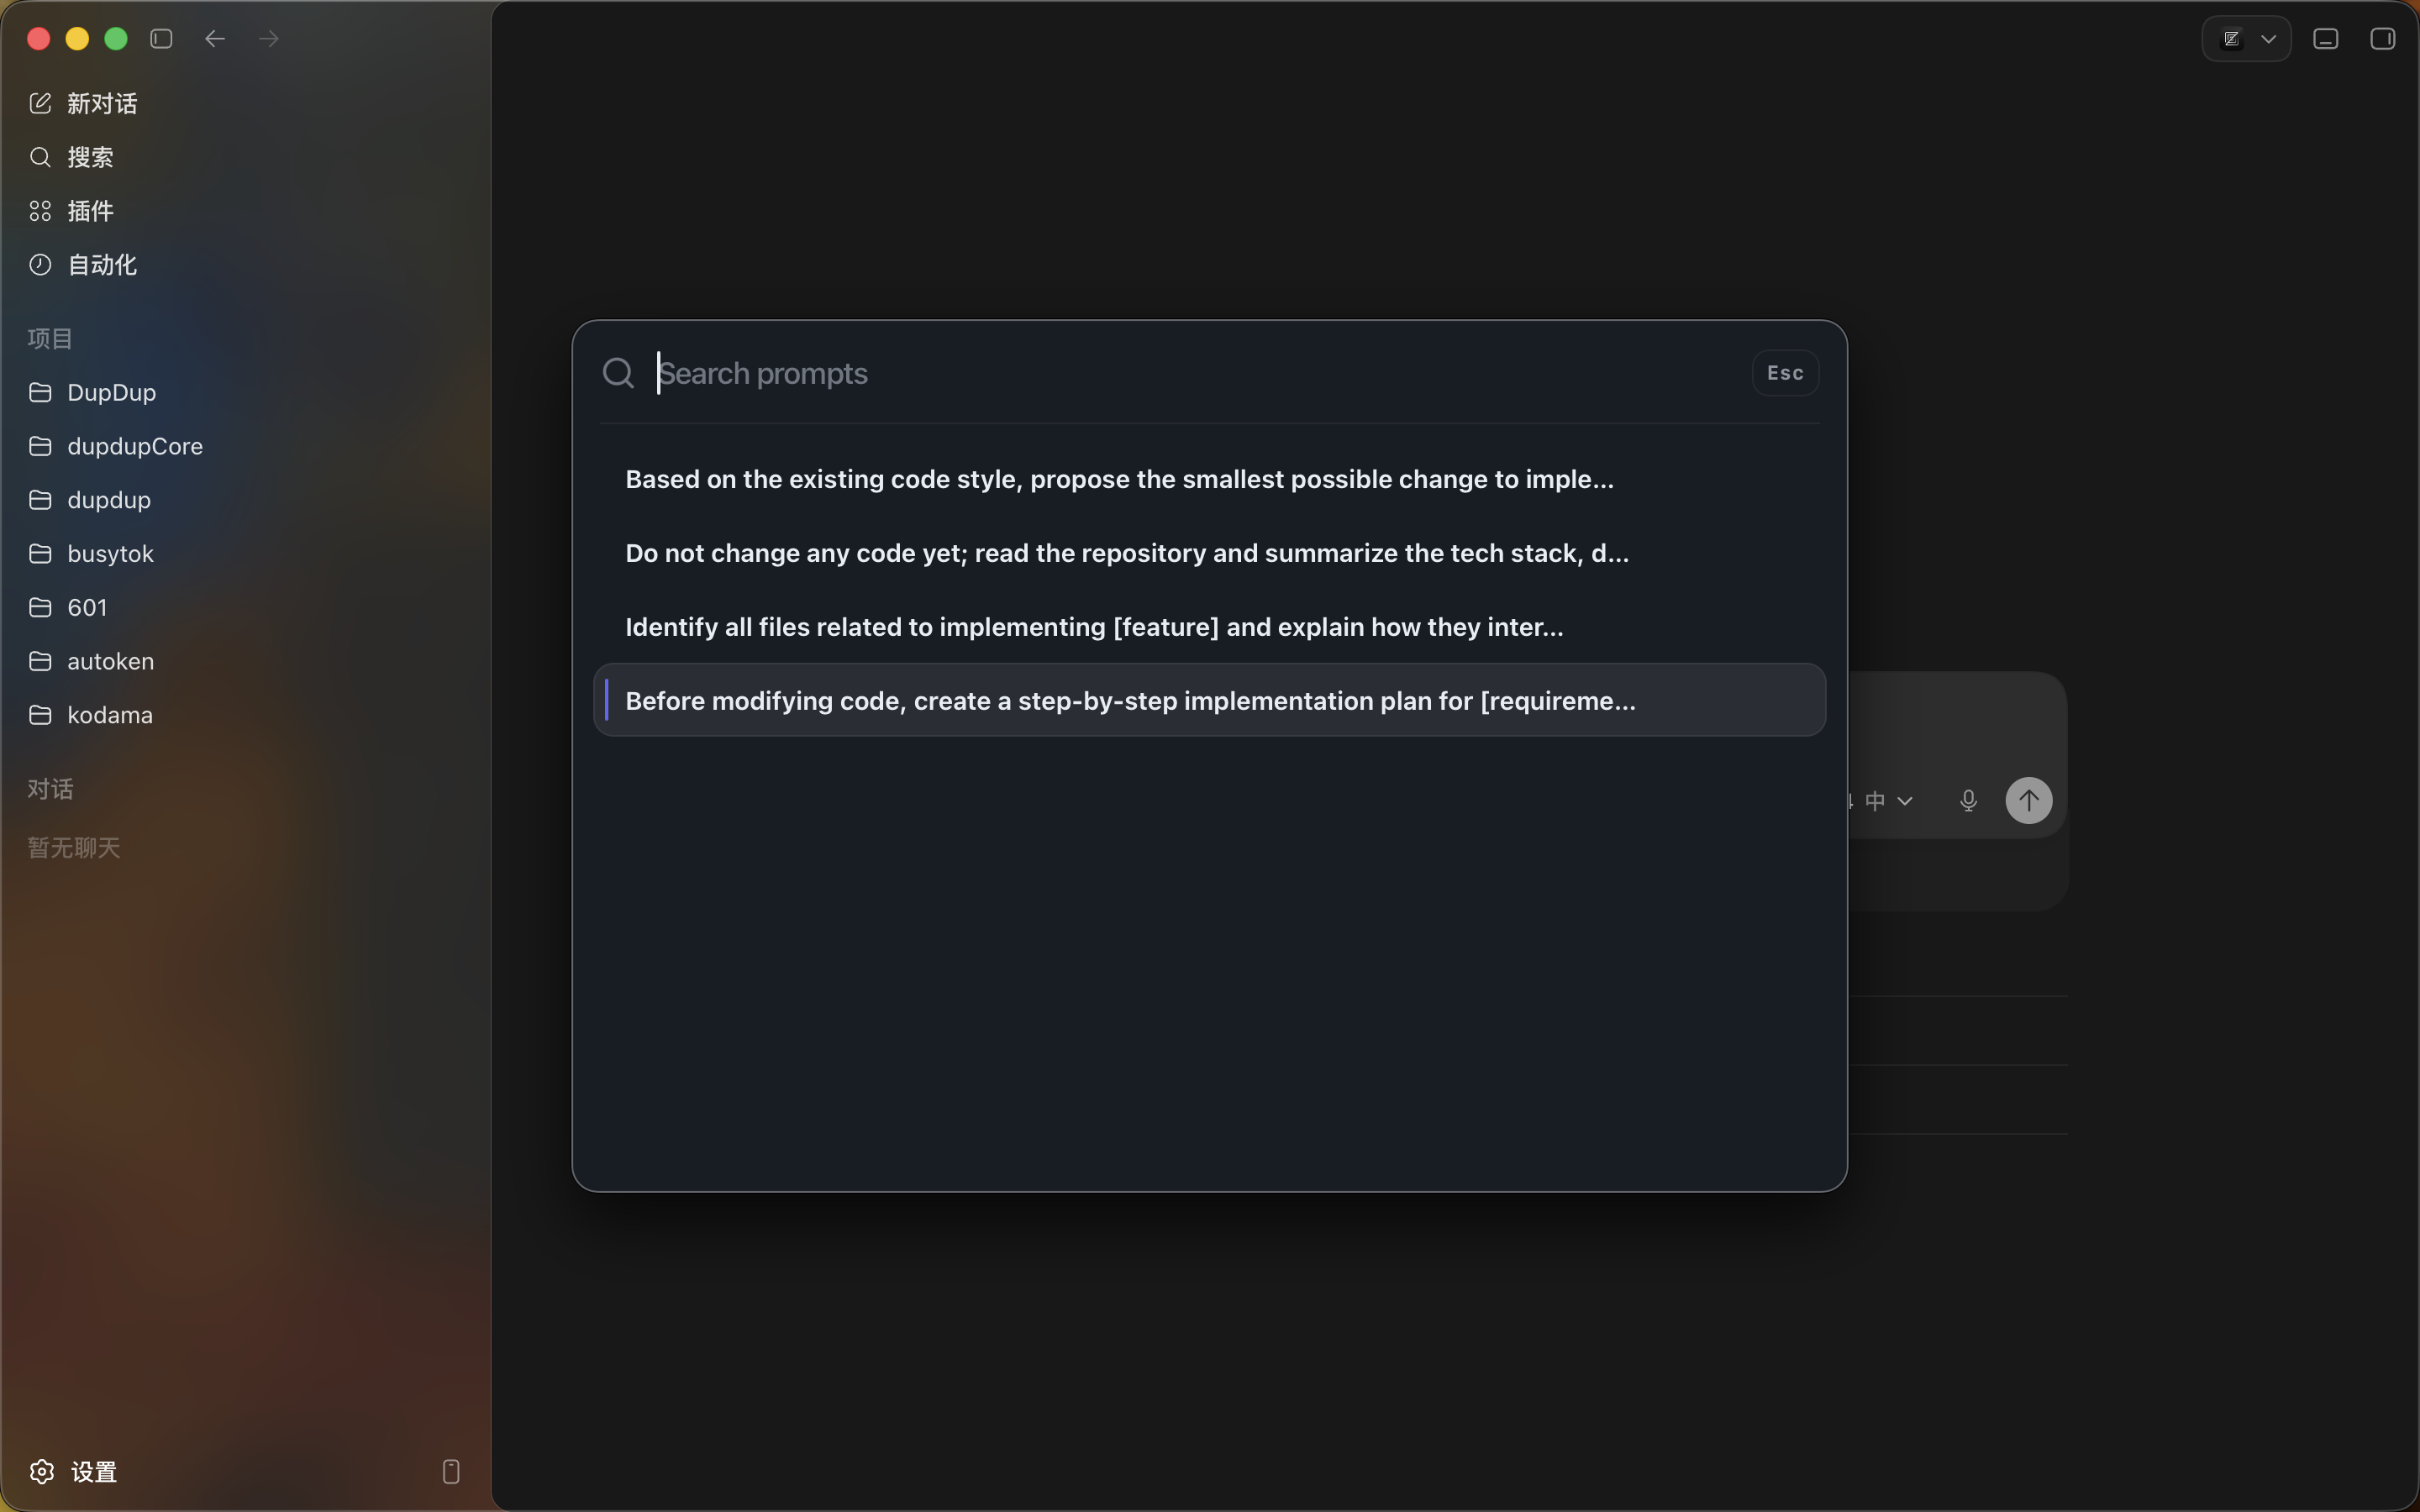
Task: Click the folder icon beside kodama
Action: click(x=40, y=715)
